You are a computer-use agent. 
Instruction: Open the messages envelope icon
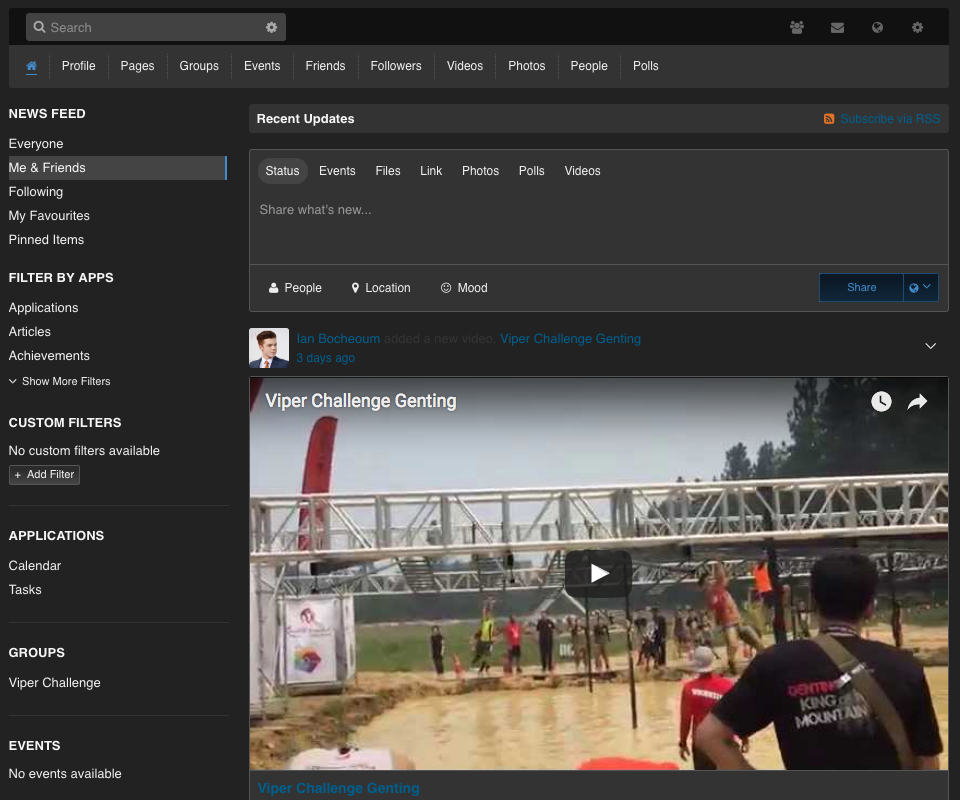point(837,27)
